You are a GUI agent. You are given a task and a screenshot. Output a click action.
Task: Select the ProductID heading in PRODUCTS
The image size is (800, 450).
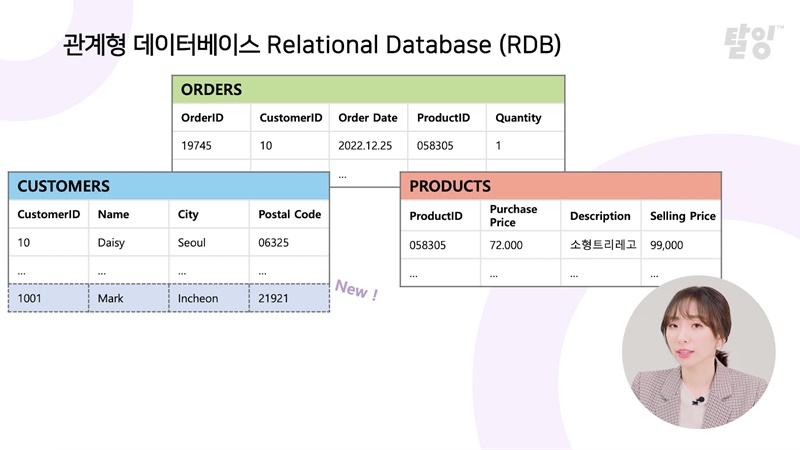pos(436,216)
